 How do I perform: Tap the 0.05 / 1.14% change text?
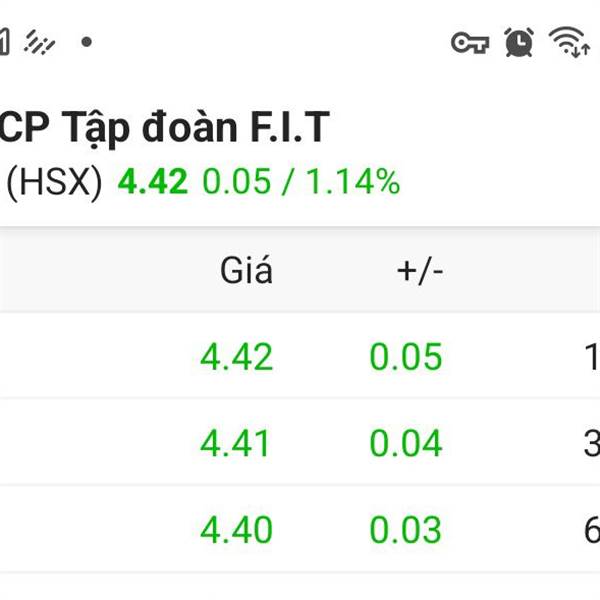301,181
